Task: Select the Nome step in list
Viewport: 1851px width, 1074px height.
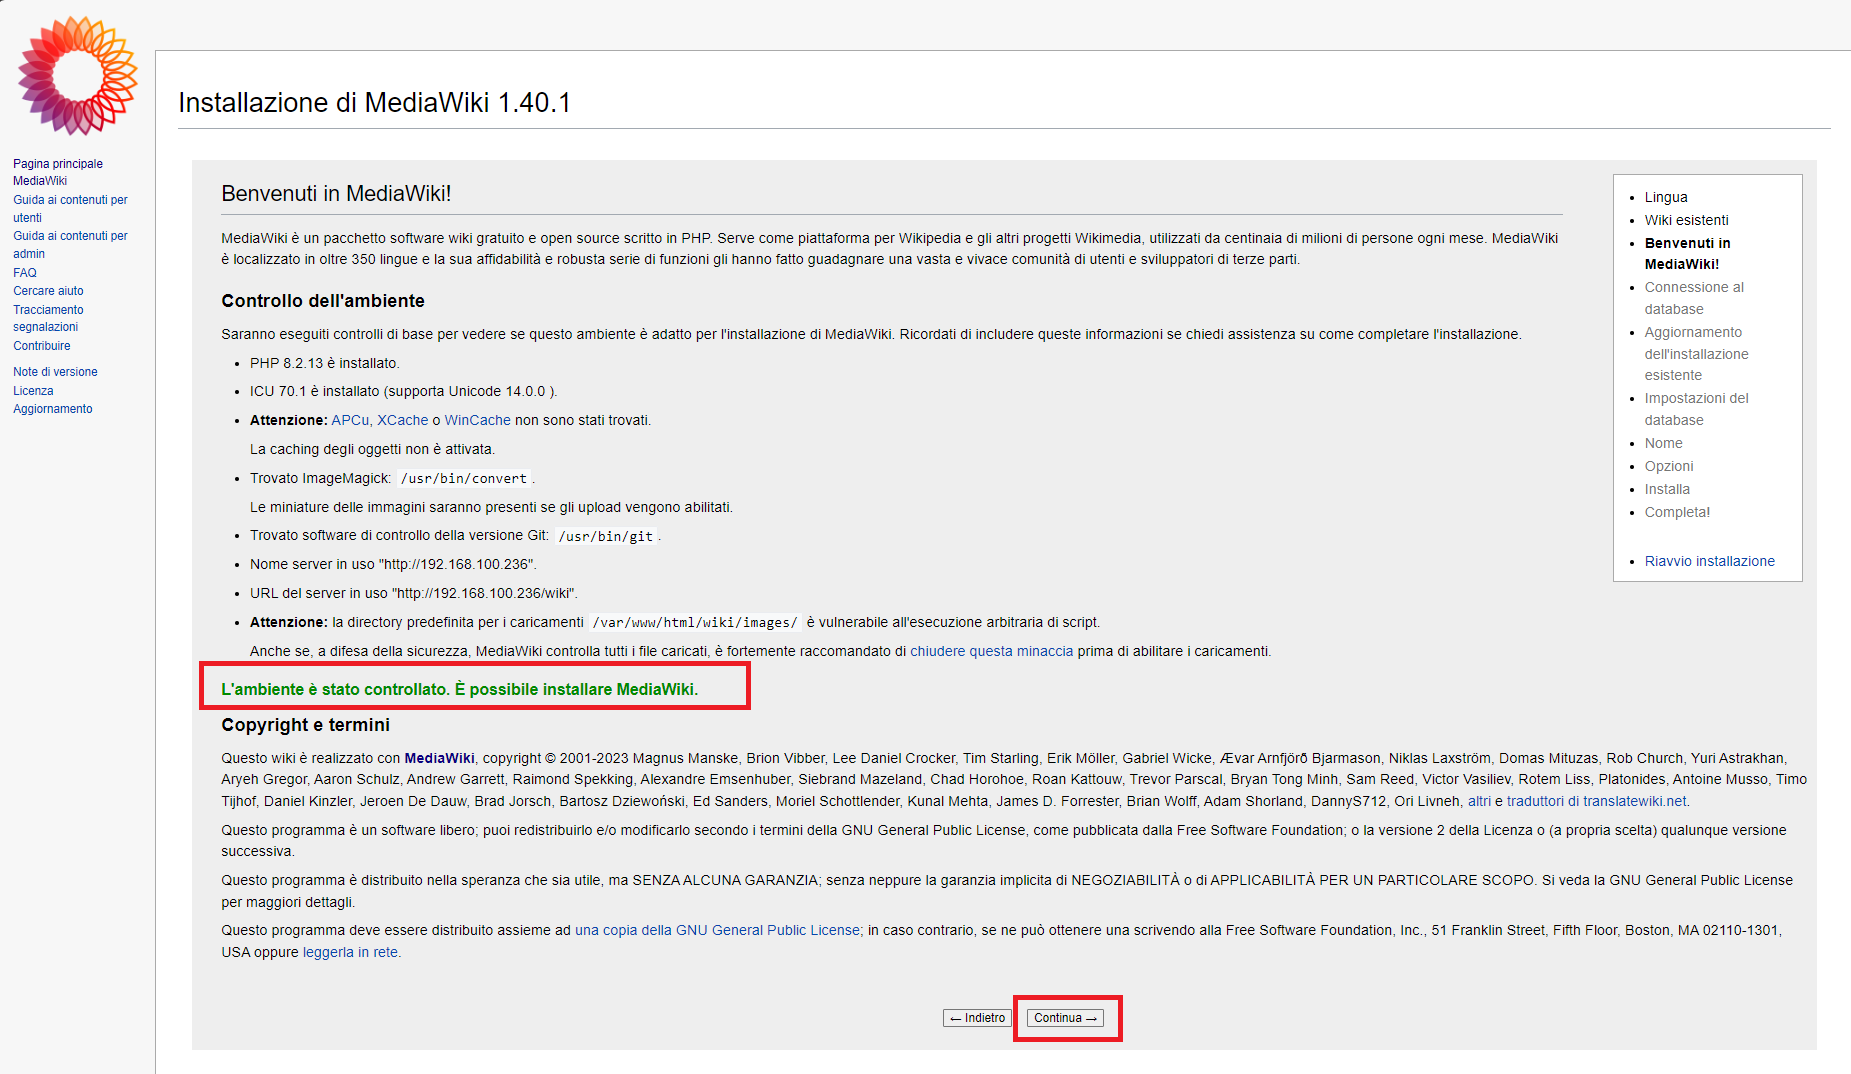Action: 1663,443
